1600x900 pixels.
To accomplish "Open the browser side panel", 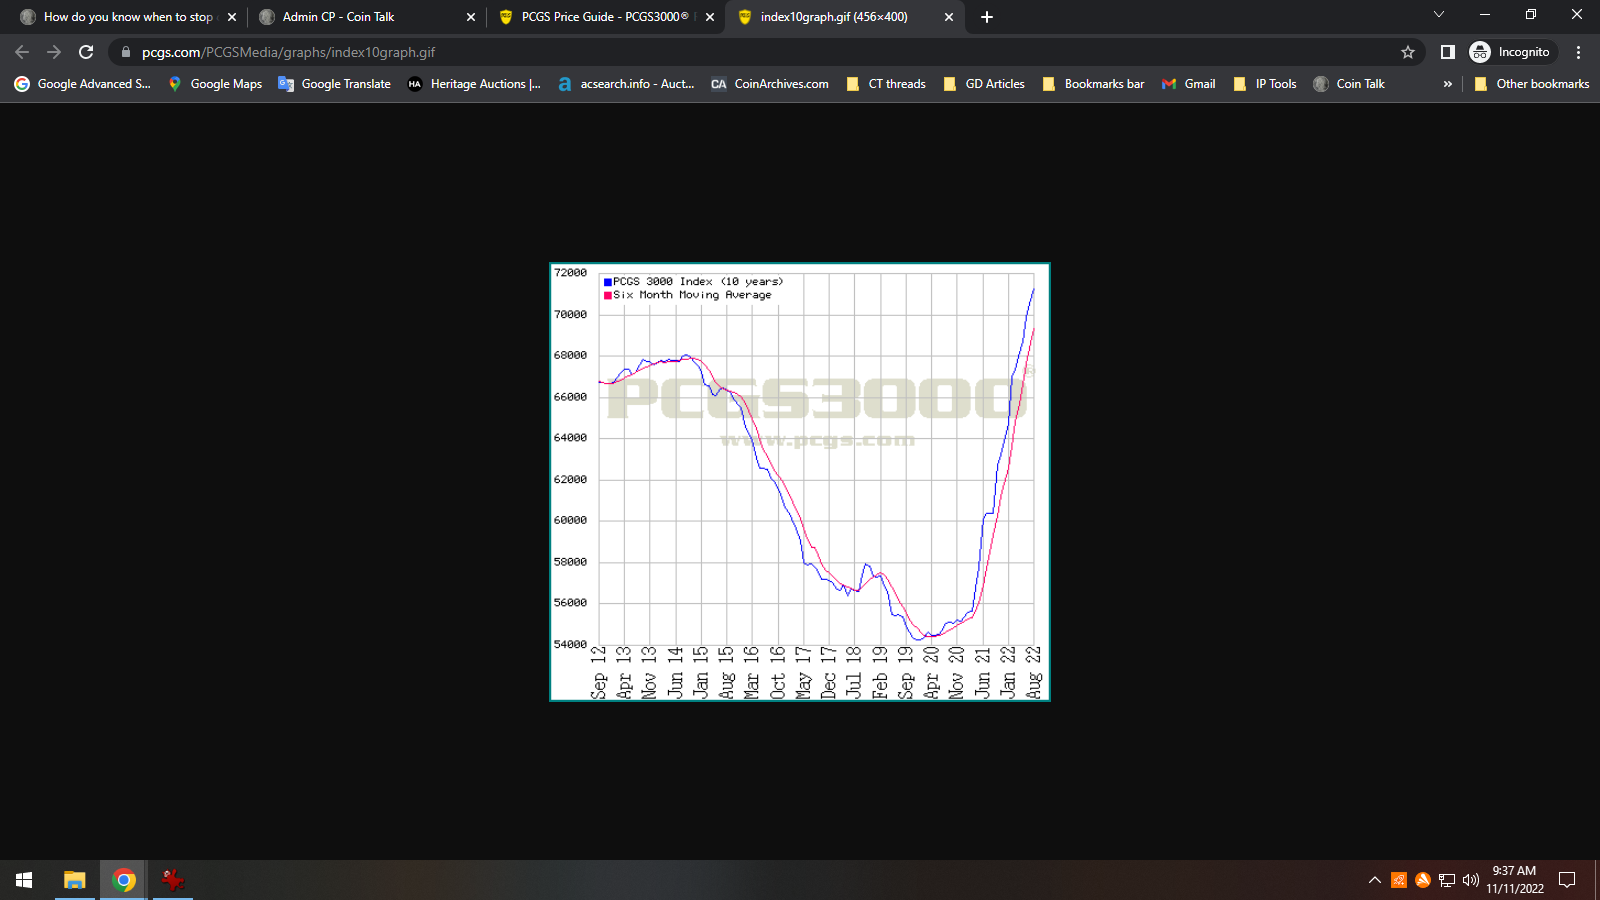I will point(1447,52).
